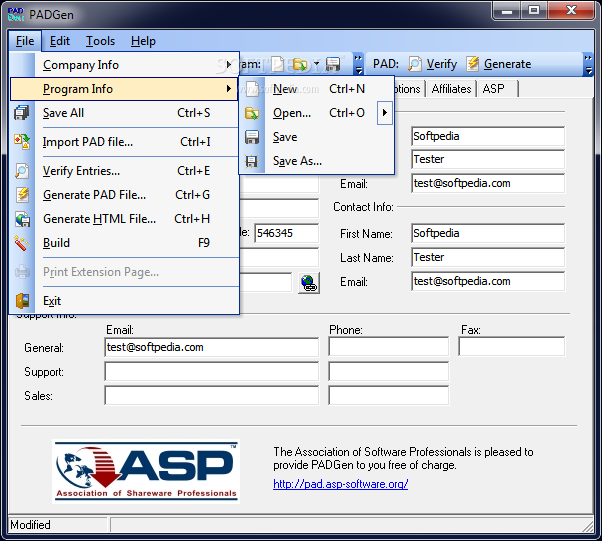The width and height of the screenshot is (602, 541).
Task: Select New in the Program Info submenu
Action: pos(316,89)
